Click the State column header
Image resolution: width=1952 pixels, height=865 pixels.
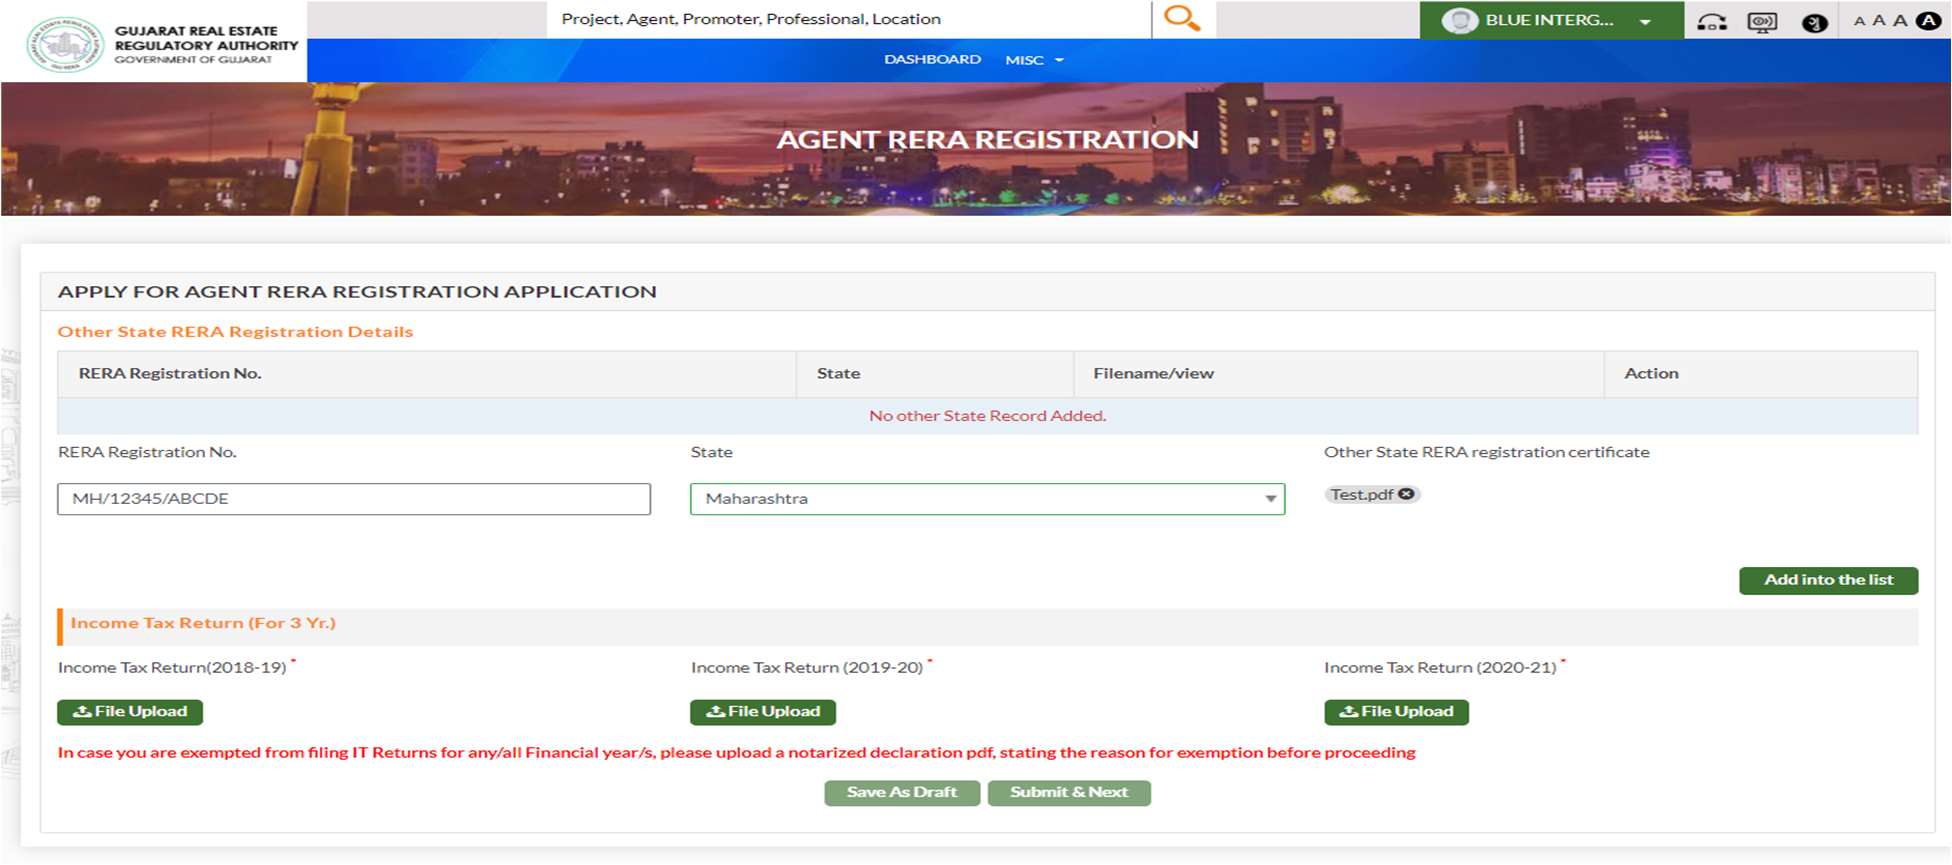(935, 374)
